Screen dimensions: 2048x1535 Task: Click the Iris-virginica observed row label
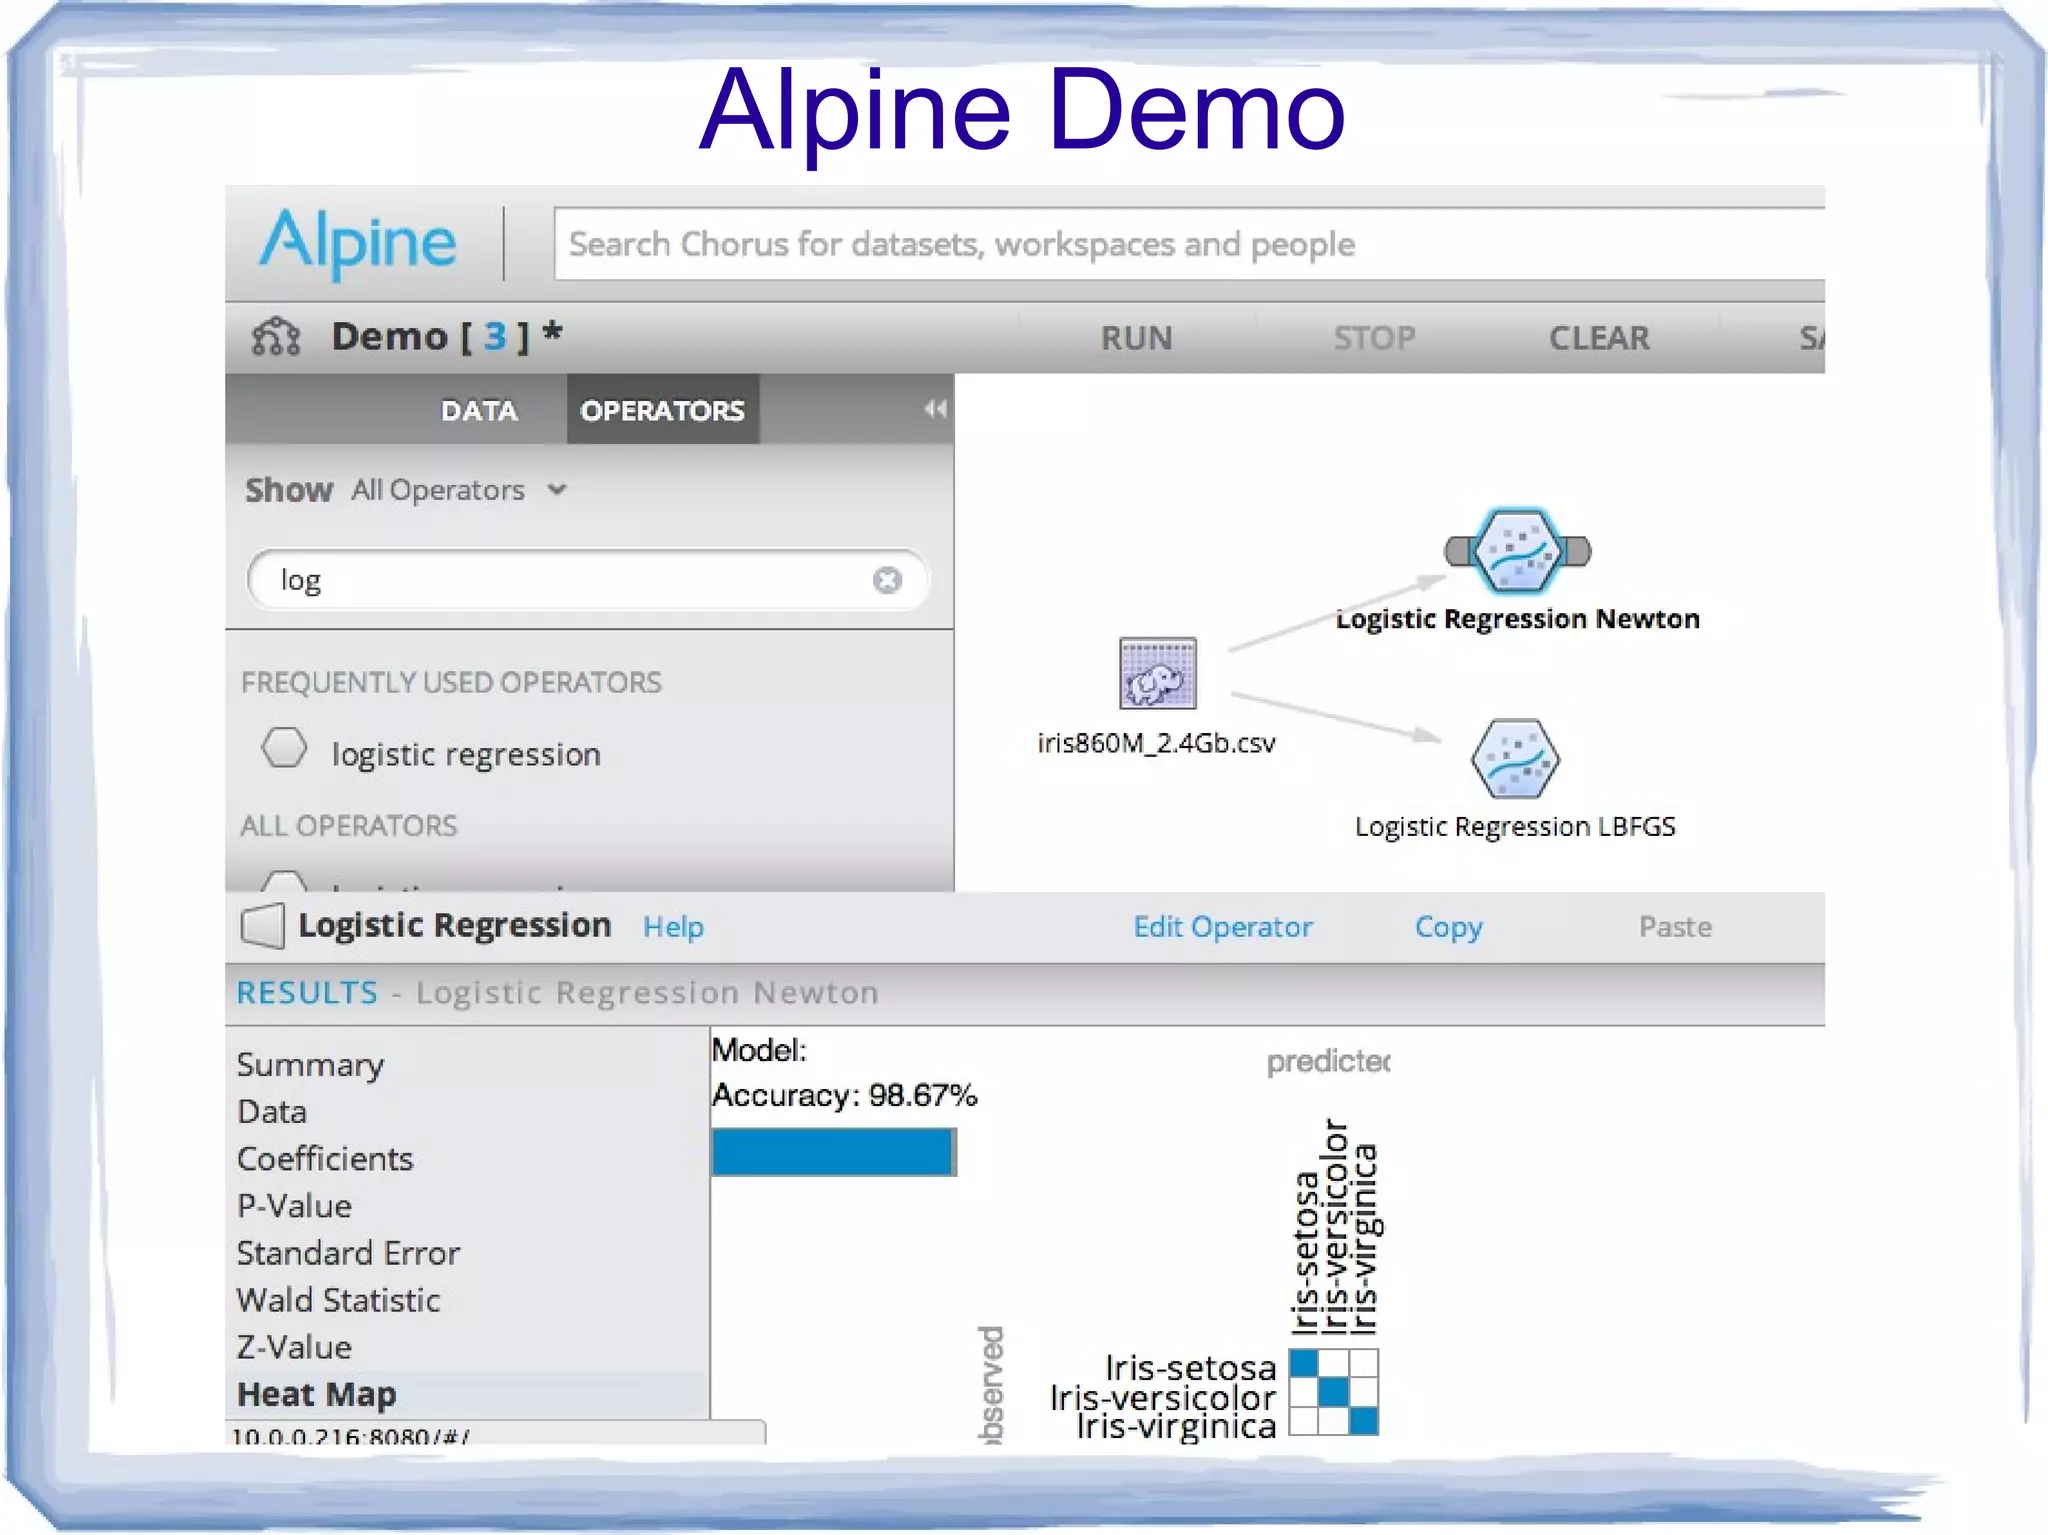1176,1426
